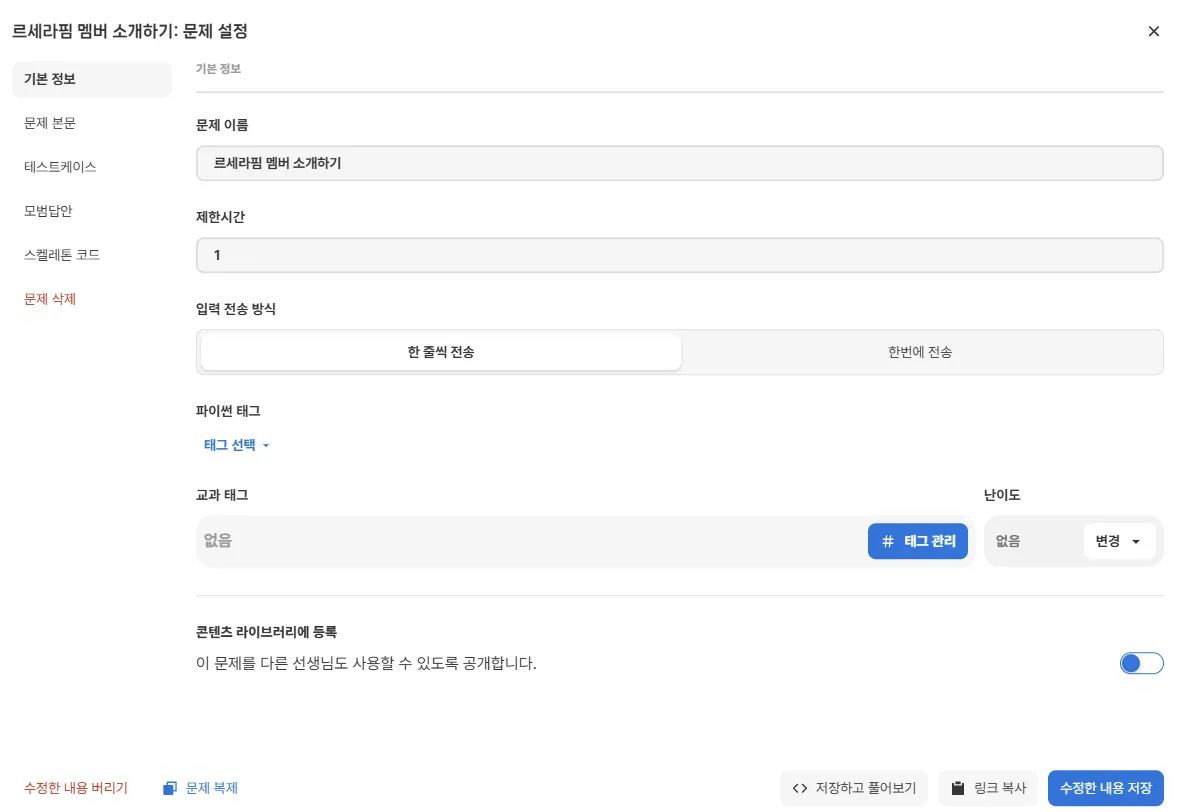Close the 문제 설정 dialog with X
1178x812 pixels.
[1154, 31]
